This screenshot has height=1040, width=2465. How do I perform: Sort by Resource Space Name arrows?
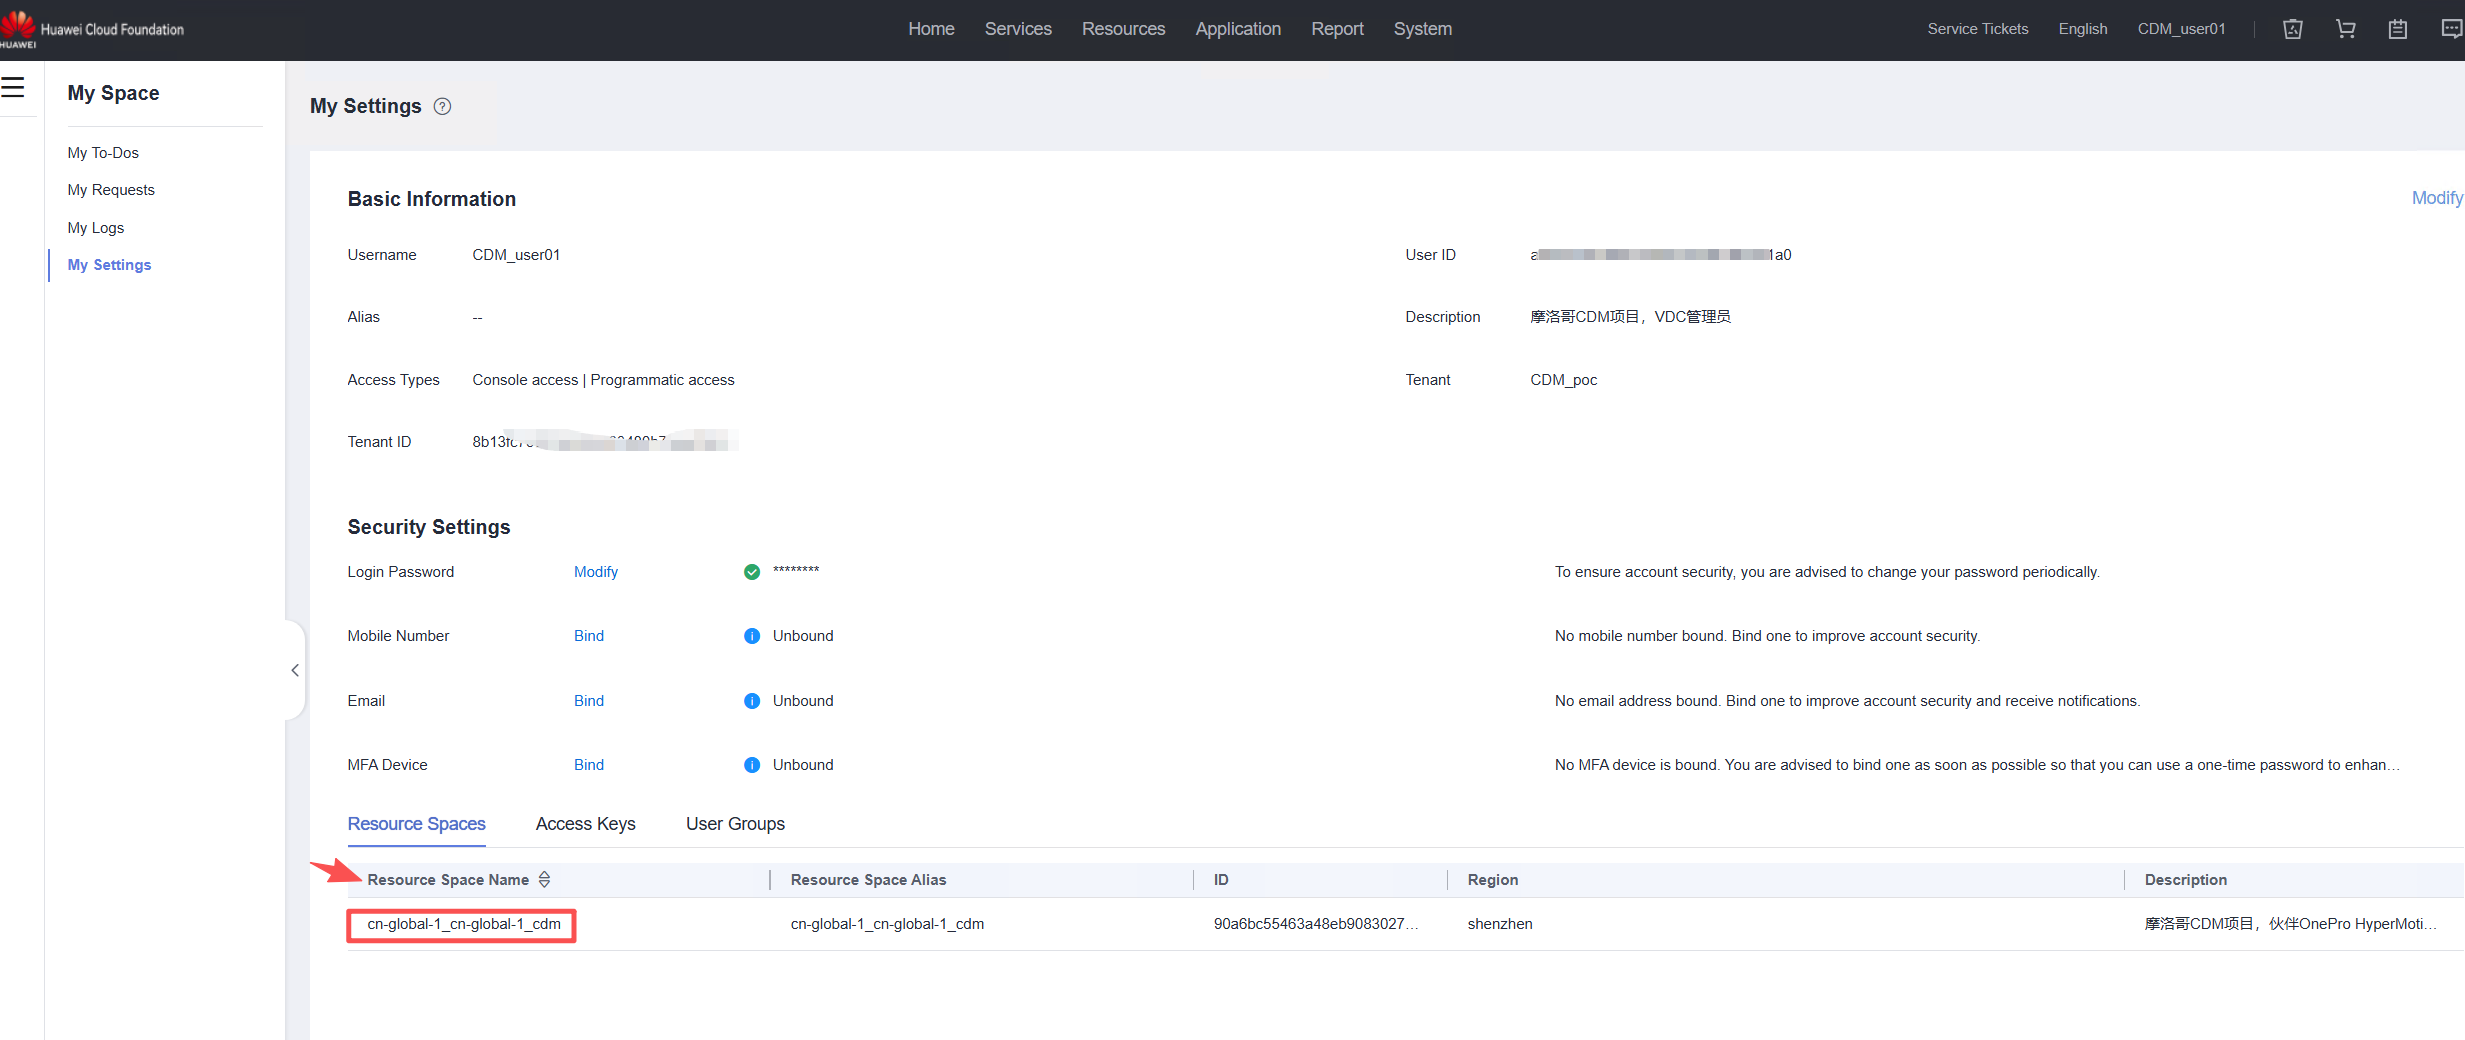click(544, 879)
